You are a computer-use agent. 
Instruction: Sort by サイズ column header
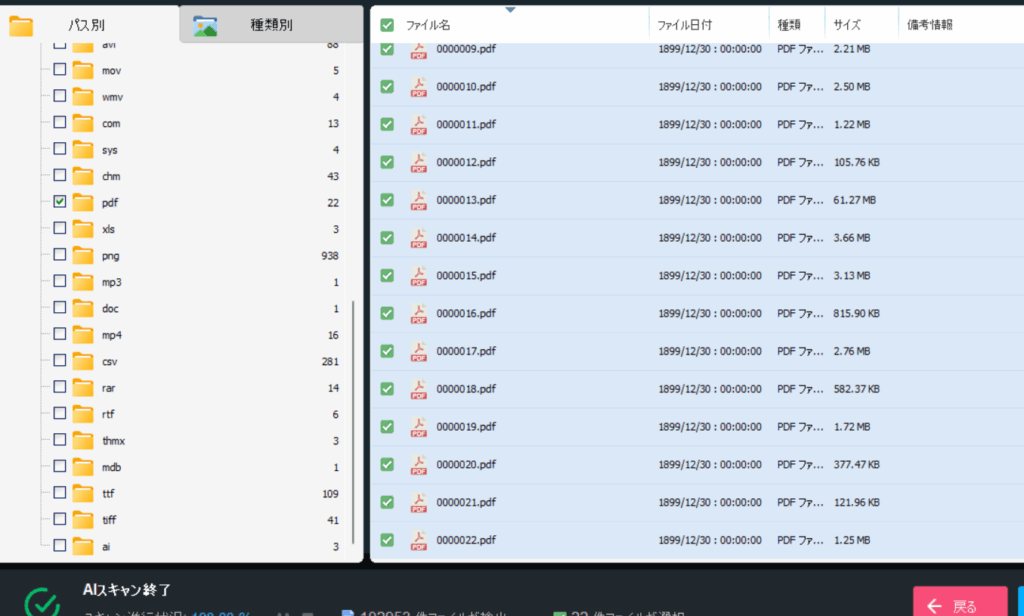pos(847,25)
